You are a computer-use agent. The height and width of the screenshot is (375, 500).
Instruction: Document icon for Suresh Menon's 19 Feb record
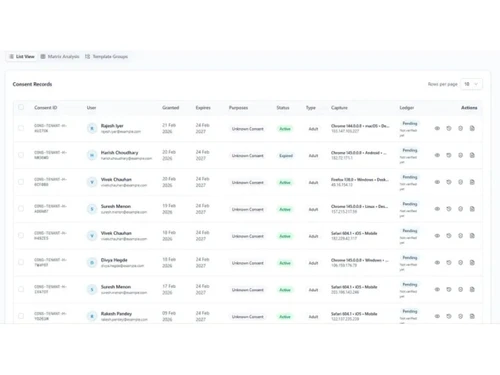pos(472,209)
